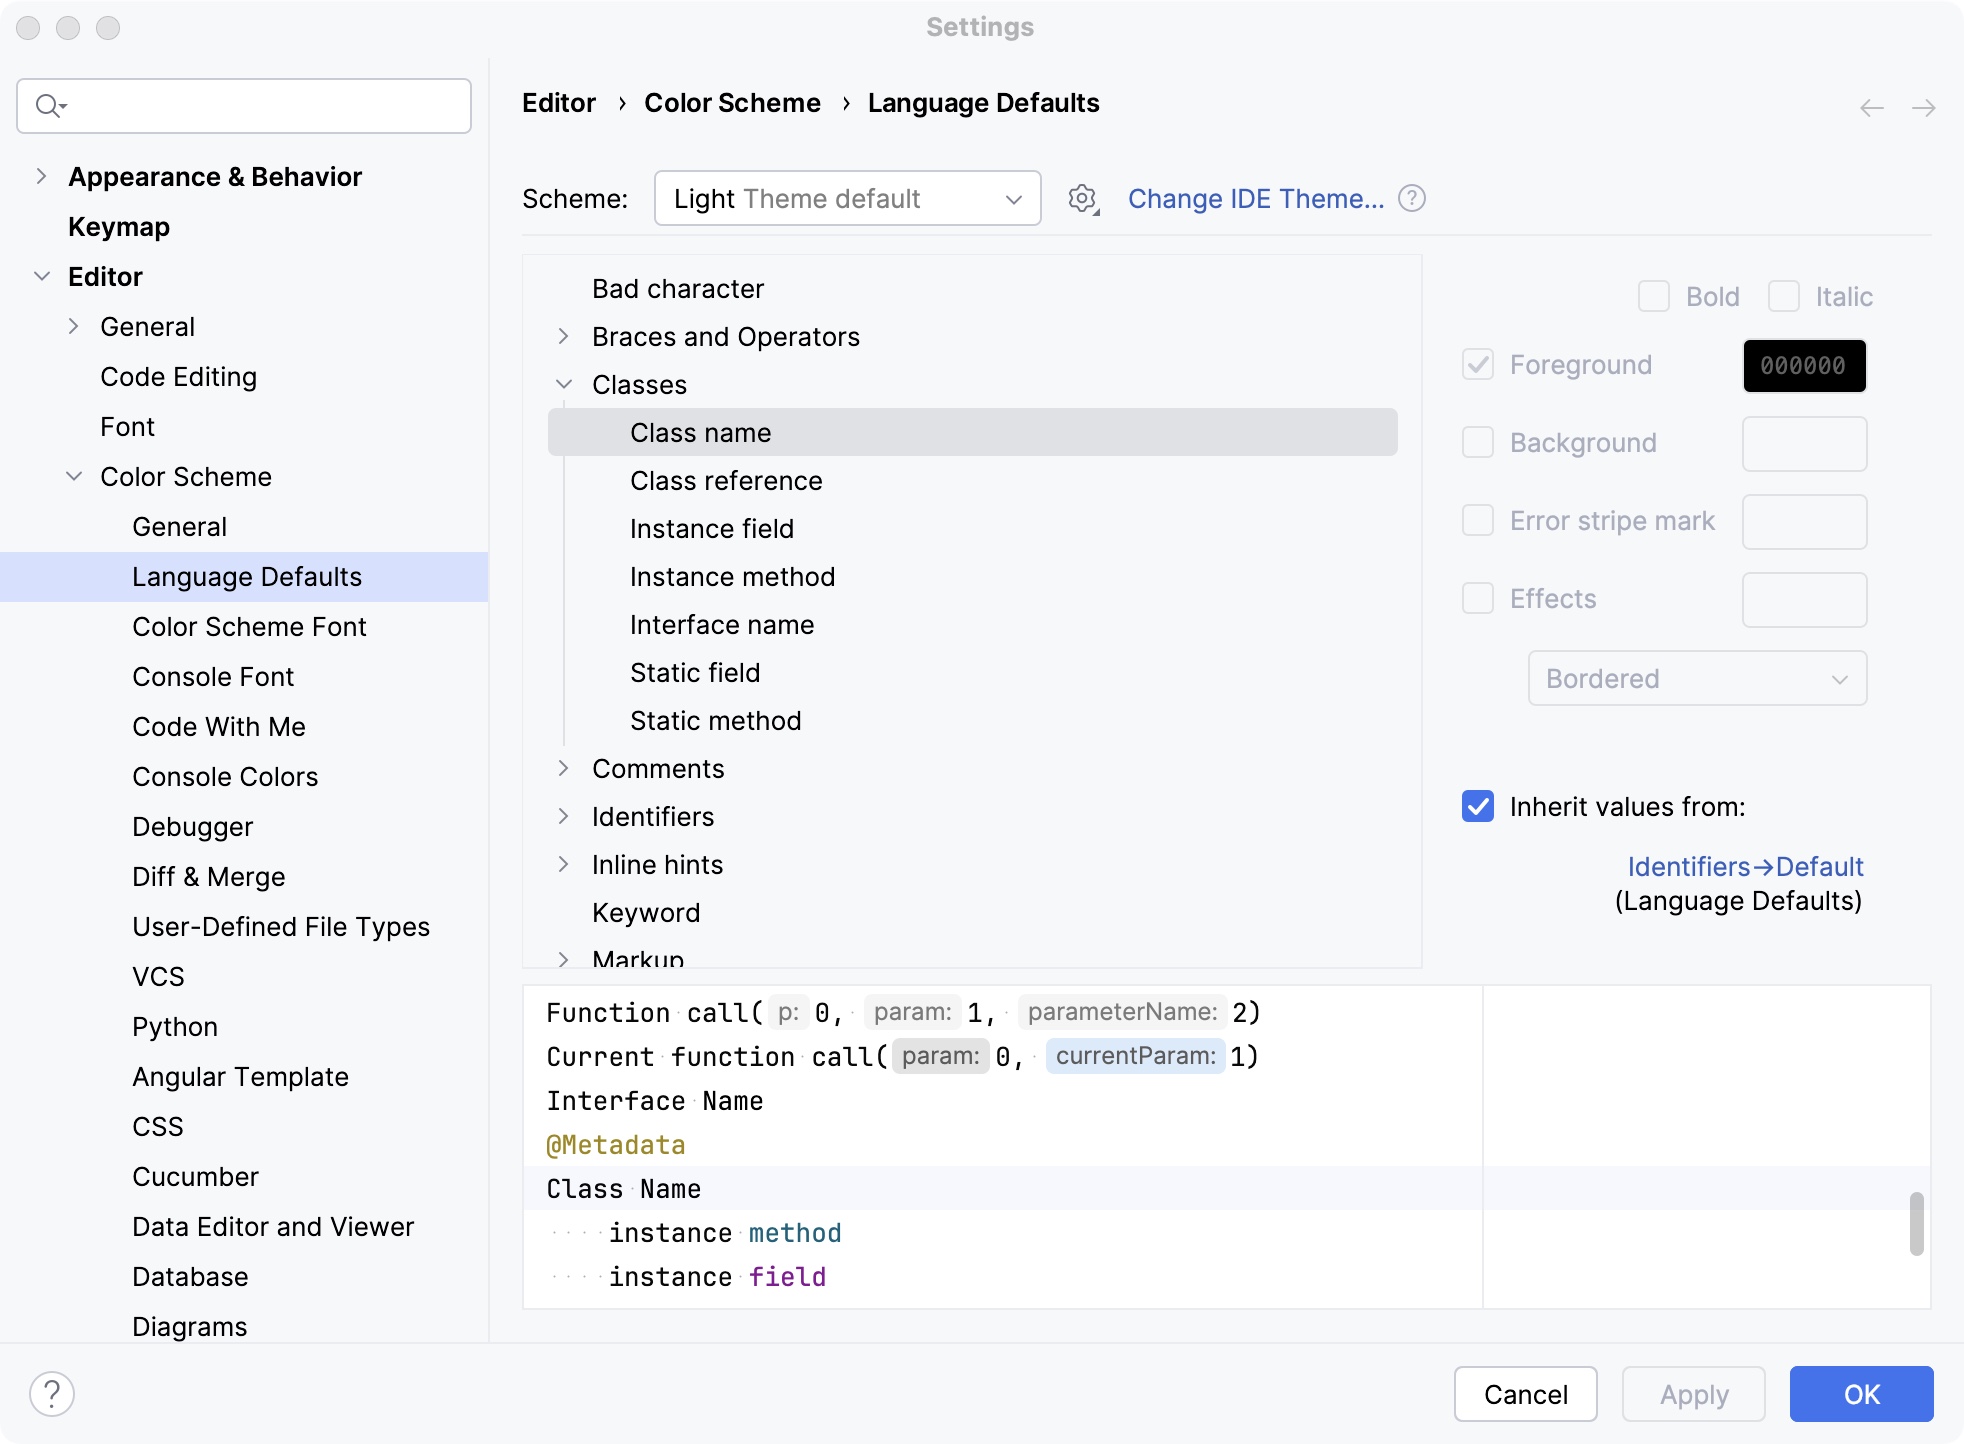Expand the Comments tree section
The image size is (1964, 1444).
(x=566, y=769)
